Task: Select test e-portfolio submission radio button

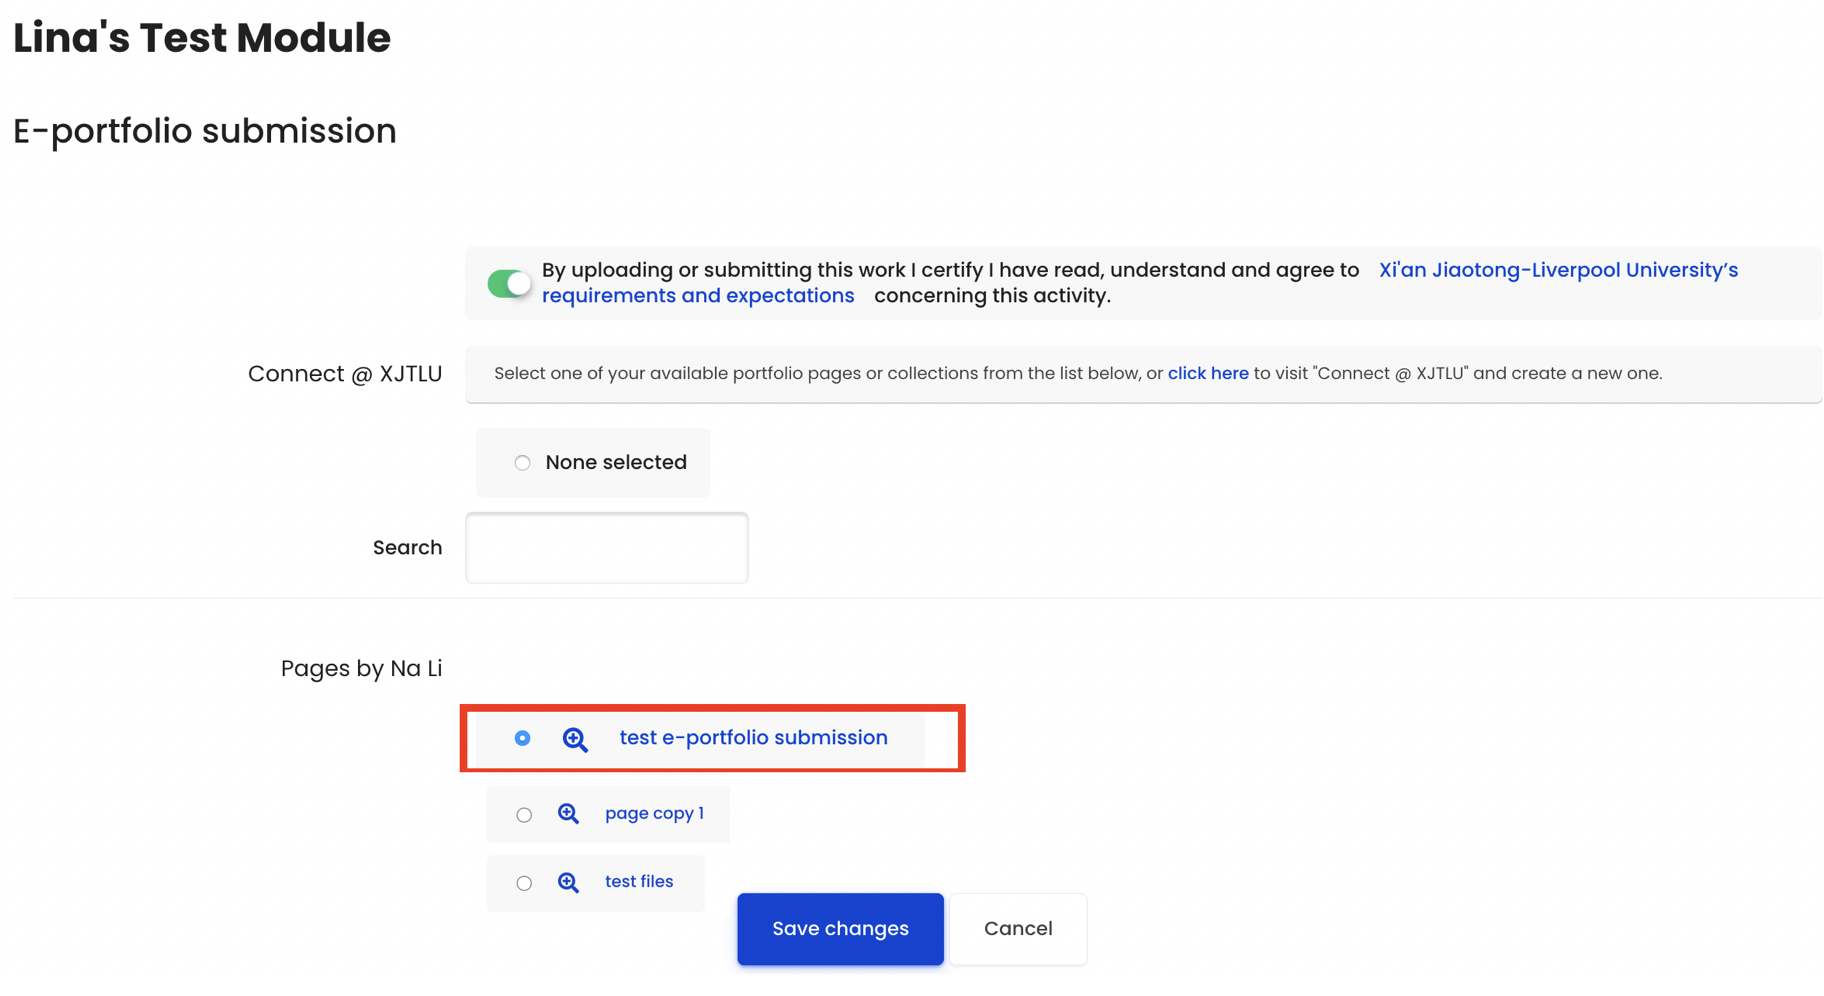Action: (x=522, y=738)
